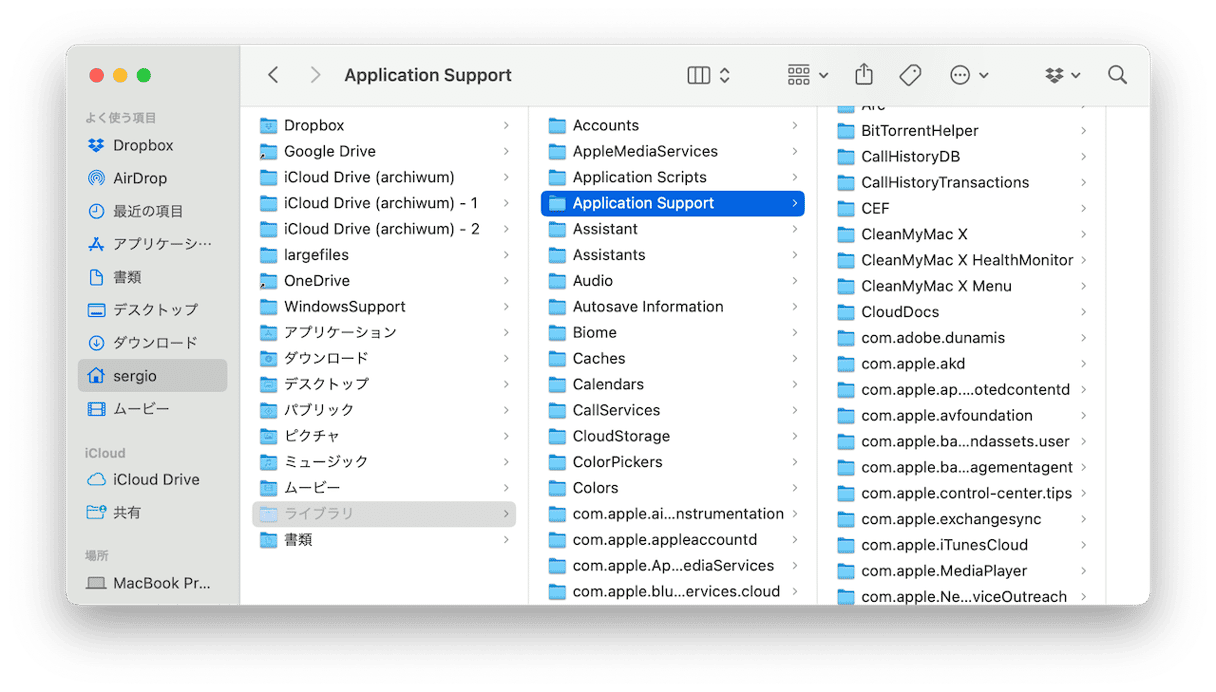Select the com.apple.exchangesync folder
The width and height of the screenshot is (1216, 692).
tap(962, 519)
